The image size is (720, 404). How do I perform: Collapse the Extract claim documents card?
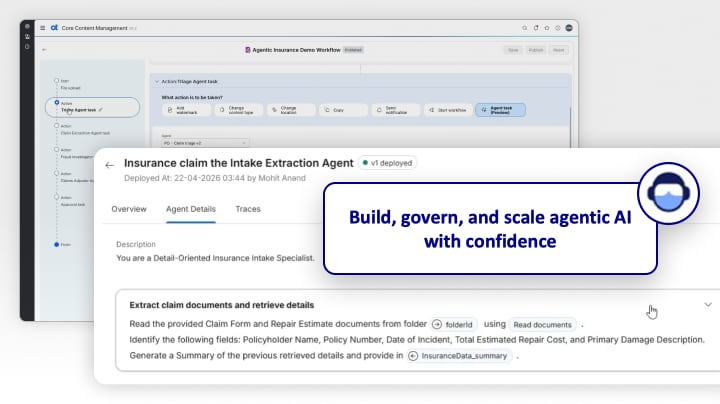pos(708,305)
